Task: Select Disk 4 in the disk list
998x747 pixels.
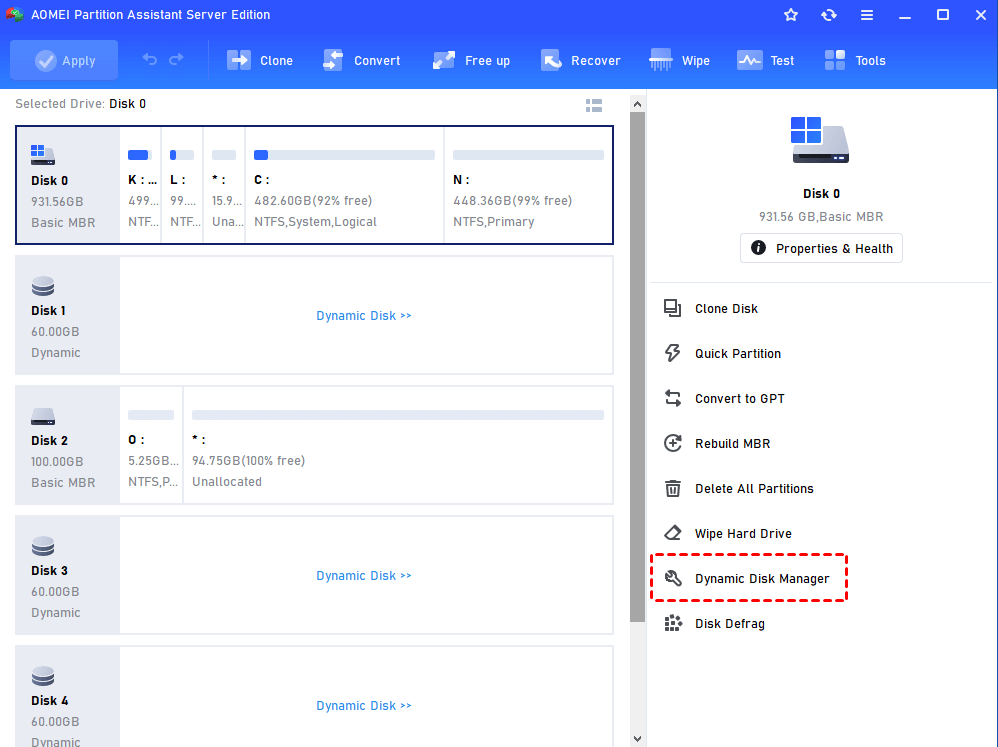Action: click(x=67, y=697)
